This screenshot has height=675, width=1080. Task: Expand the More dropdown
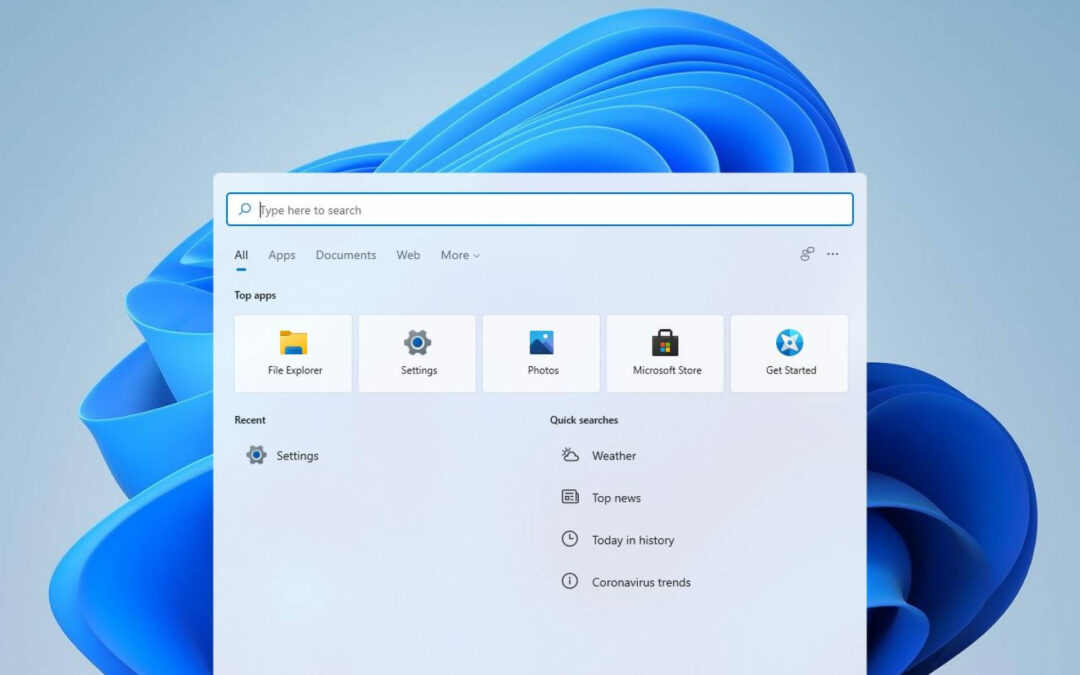click(460, 255)
